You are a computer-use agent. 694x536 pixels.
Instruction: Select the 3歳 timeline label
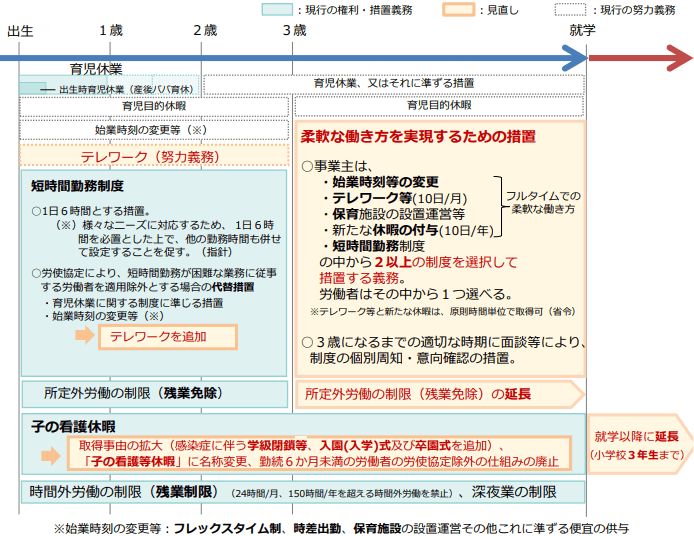[295, 31]
